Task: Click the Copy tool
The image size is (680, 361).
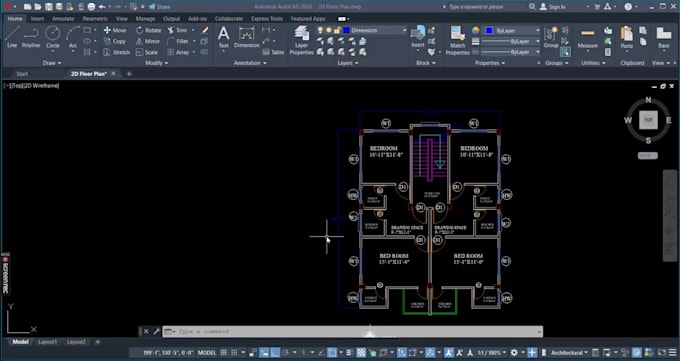Action: tap(115, 41)
